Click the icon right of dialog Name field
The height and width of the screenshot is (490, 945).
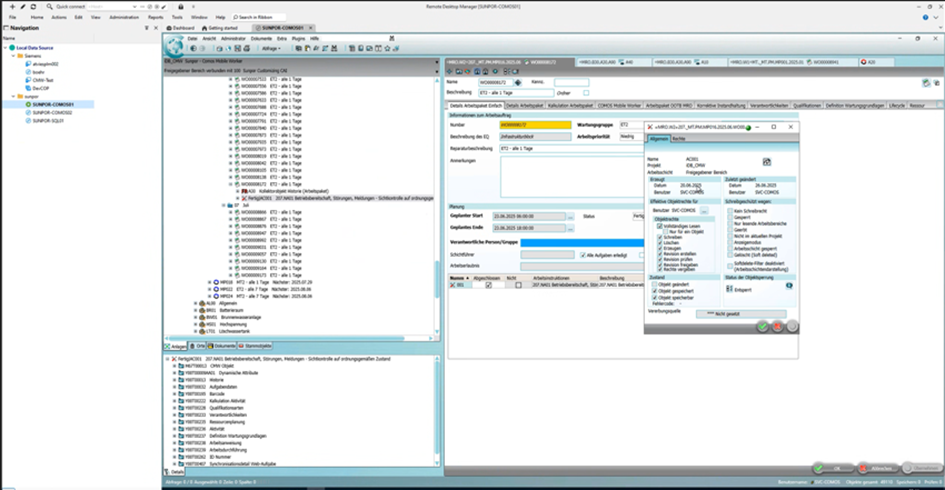[767, 161]
